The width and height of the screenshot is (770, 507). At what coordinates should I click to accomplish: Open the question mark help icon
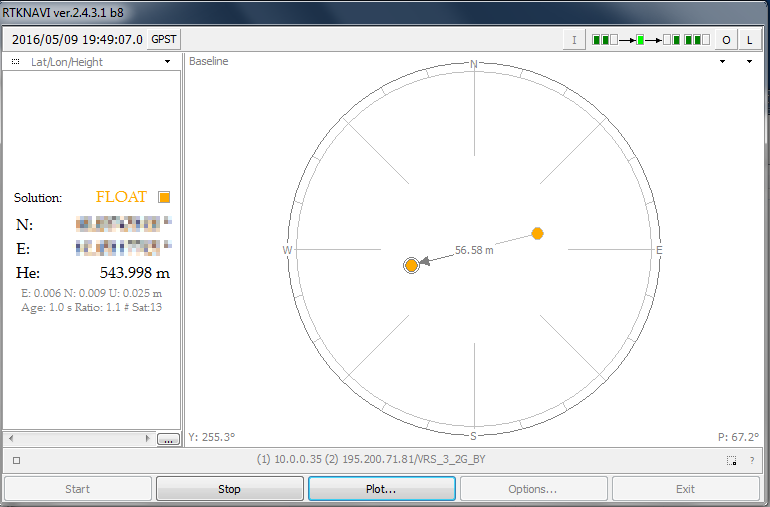pos(752,461)
